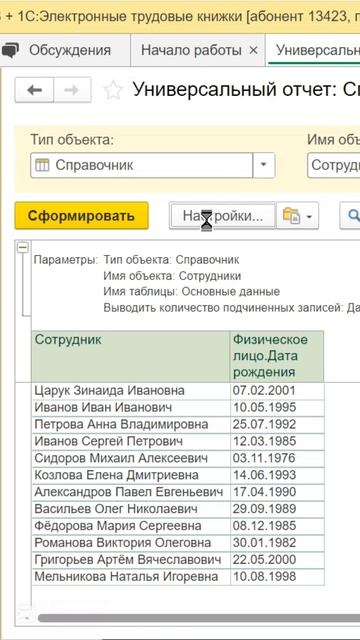Click the magnifier search icon

point(352,216)
